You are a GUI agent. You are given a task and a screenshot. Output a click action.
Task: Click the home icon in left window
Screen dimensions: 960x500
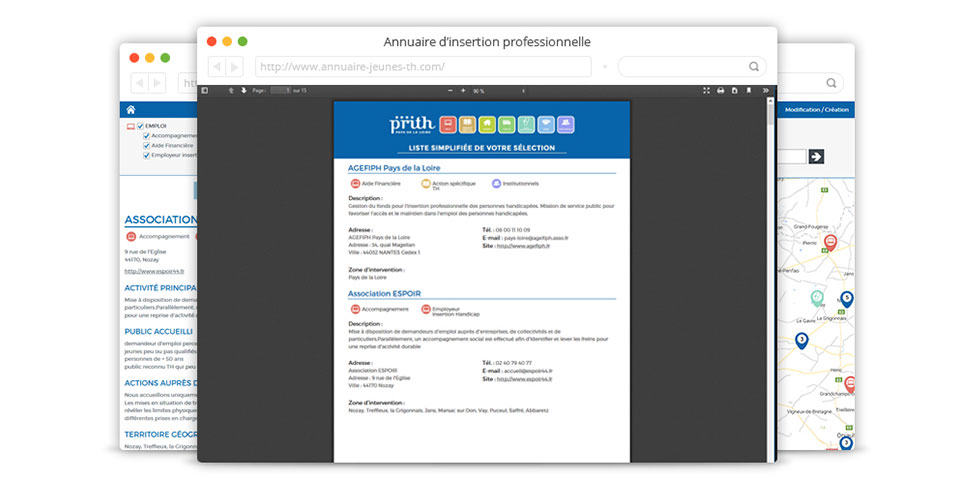[x=130, y=110]
